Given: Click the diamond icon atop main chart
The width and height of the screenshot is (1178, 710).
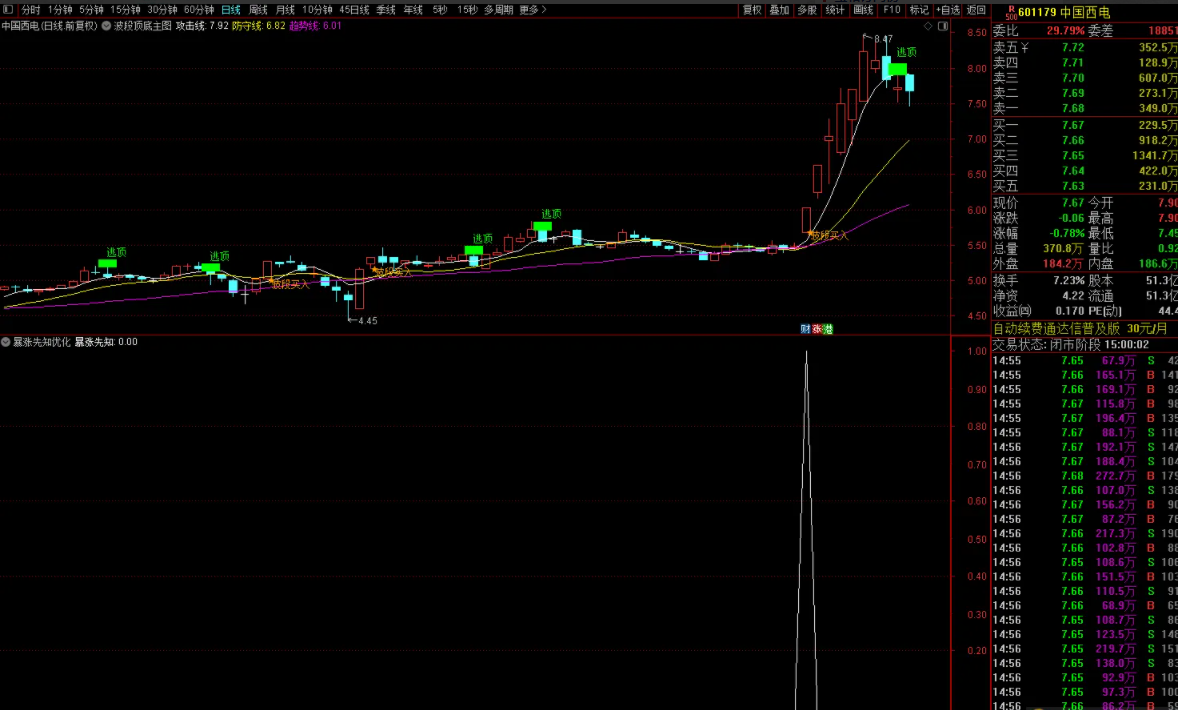Looking at the screenshot, I should (x=928, y=26).
